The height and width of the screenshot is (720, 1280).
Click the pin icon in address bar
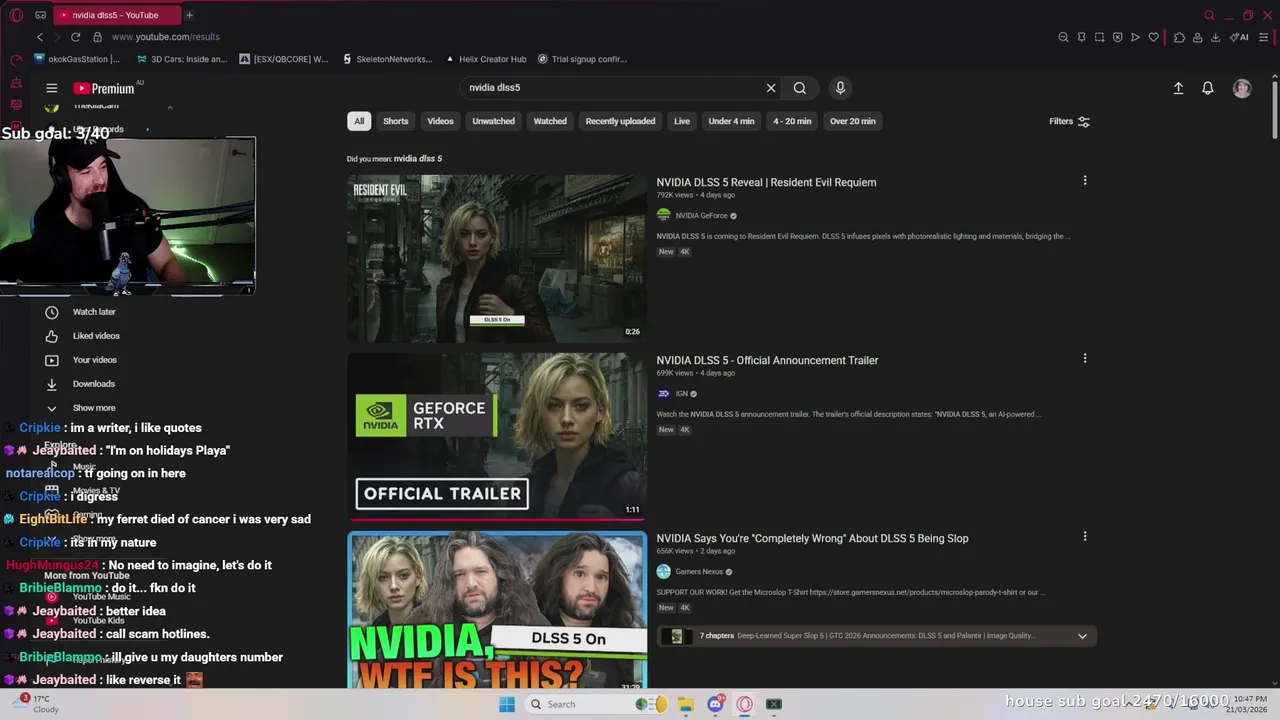coord(1081,37)
